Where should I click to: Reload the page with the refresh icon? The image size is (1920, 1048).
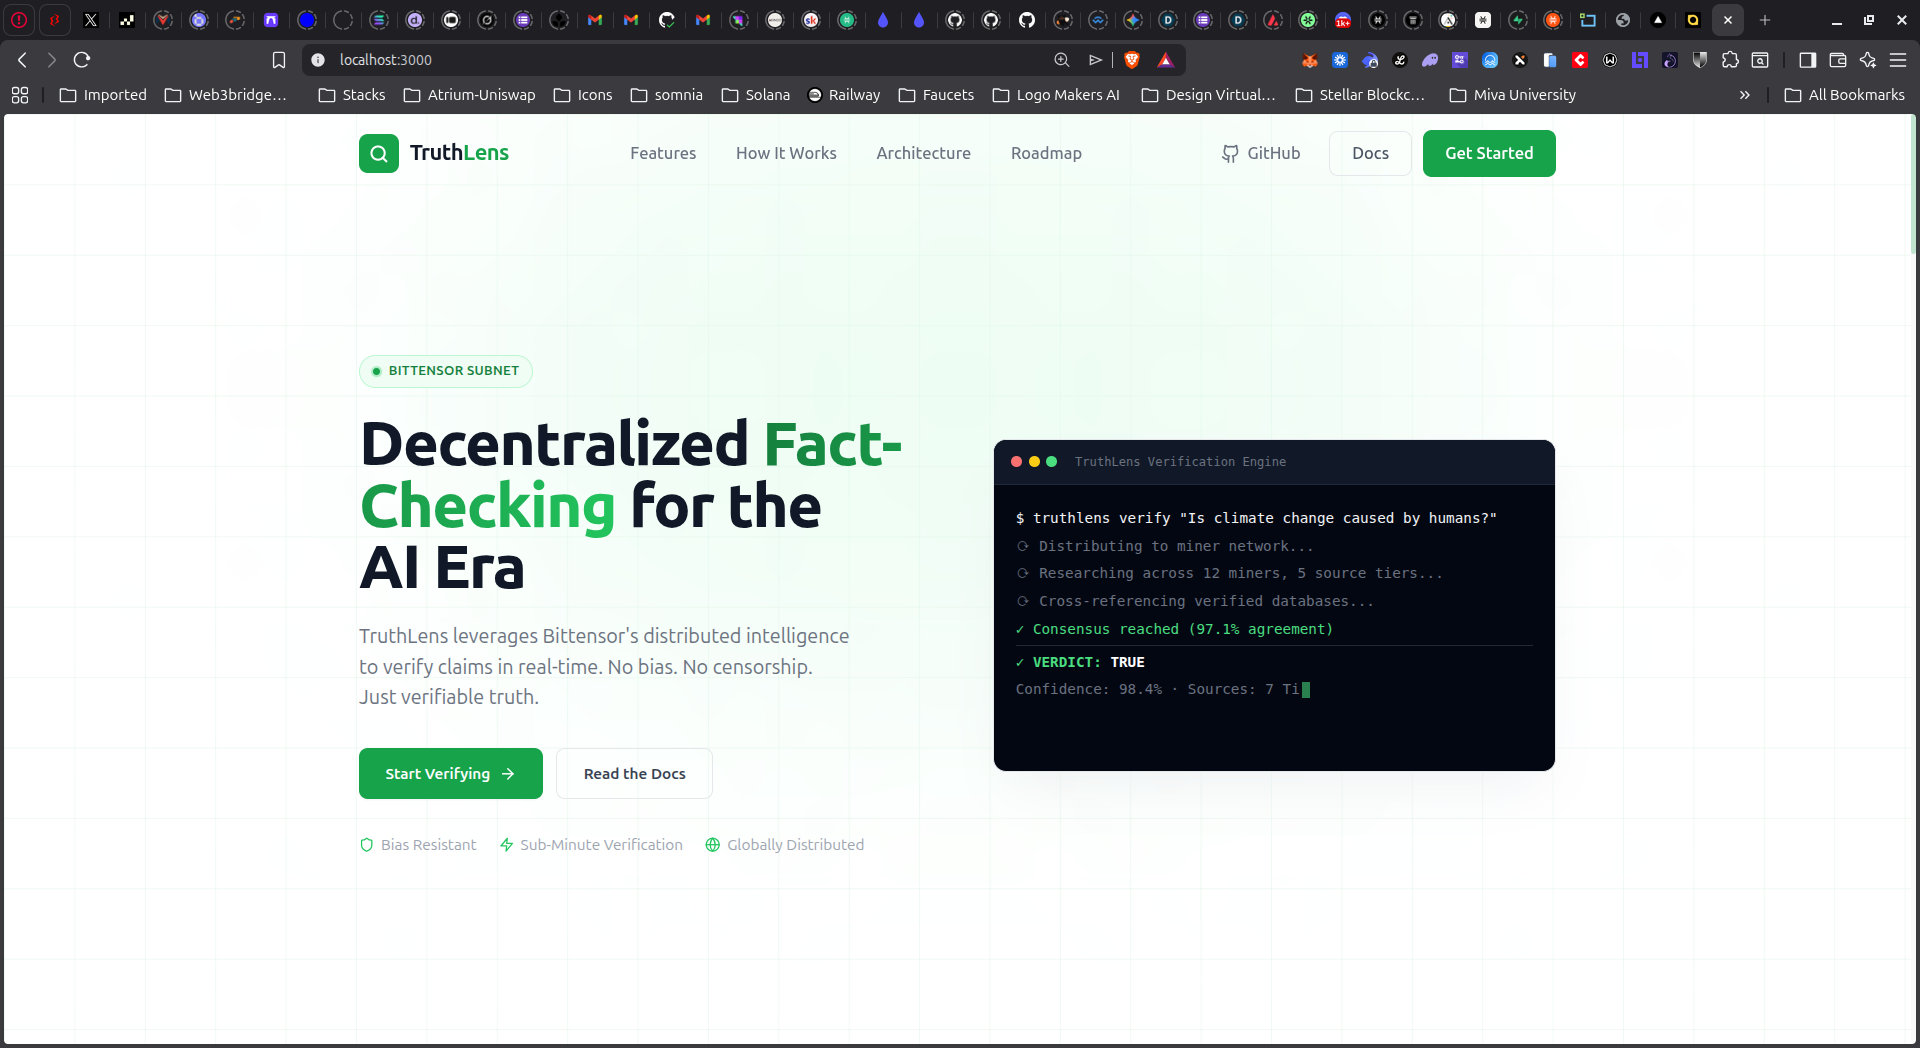pyautogui.click(x=82, y=60)
